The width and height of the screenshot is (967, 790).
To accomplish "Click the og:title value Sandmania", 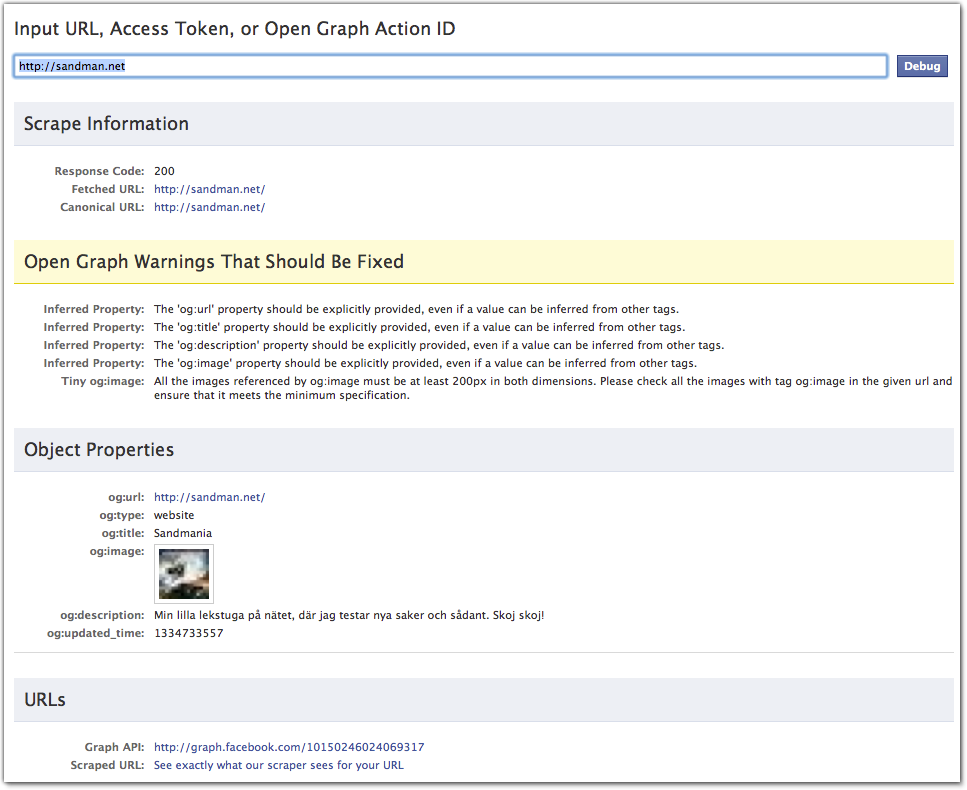I will (182, 533).
